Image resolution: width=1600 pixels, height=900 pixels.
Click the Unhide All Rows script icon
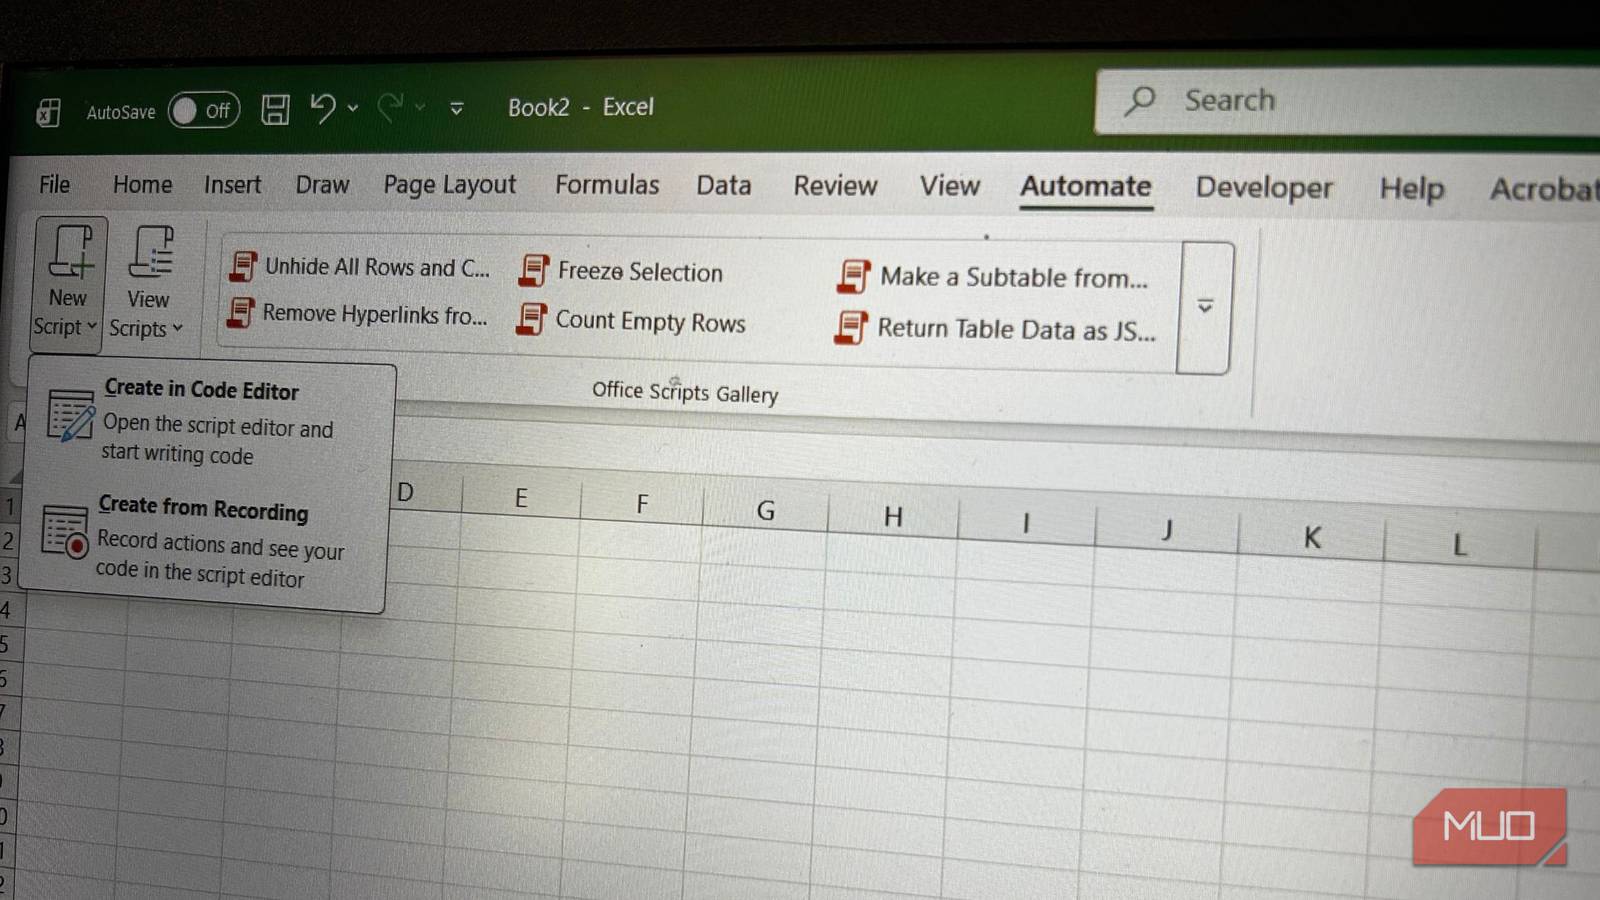pos(242,267)
